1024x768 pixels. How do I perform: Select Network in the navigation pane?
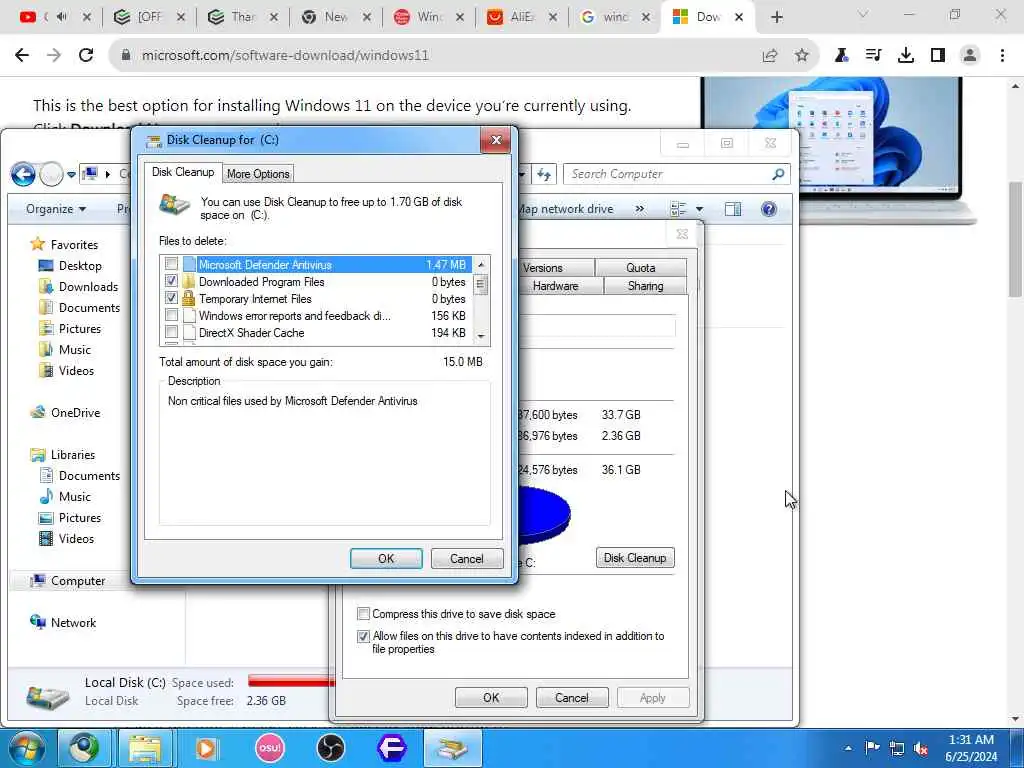63,622
